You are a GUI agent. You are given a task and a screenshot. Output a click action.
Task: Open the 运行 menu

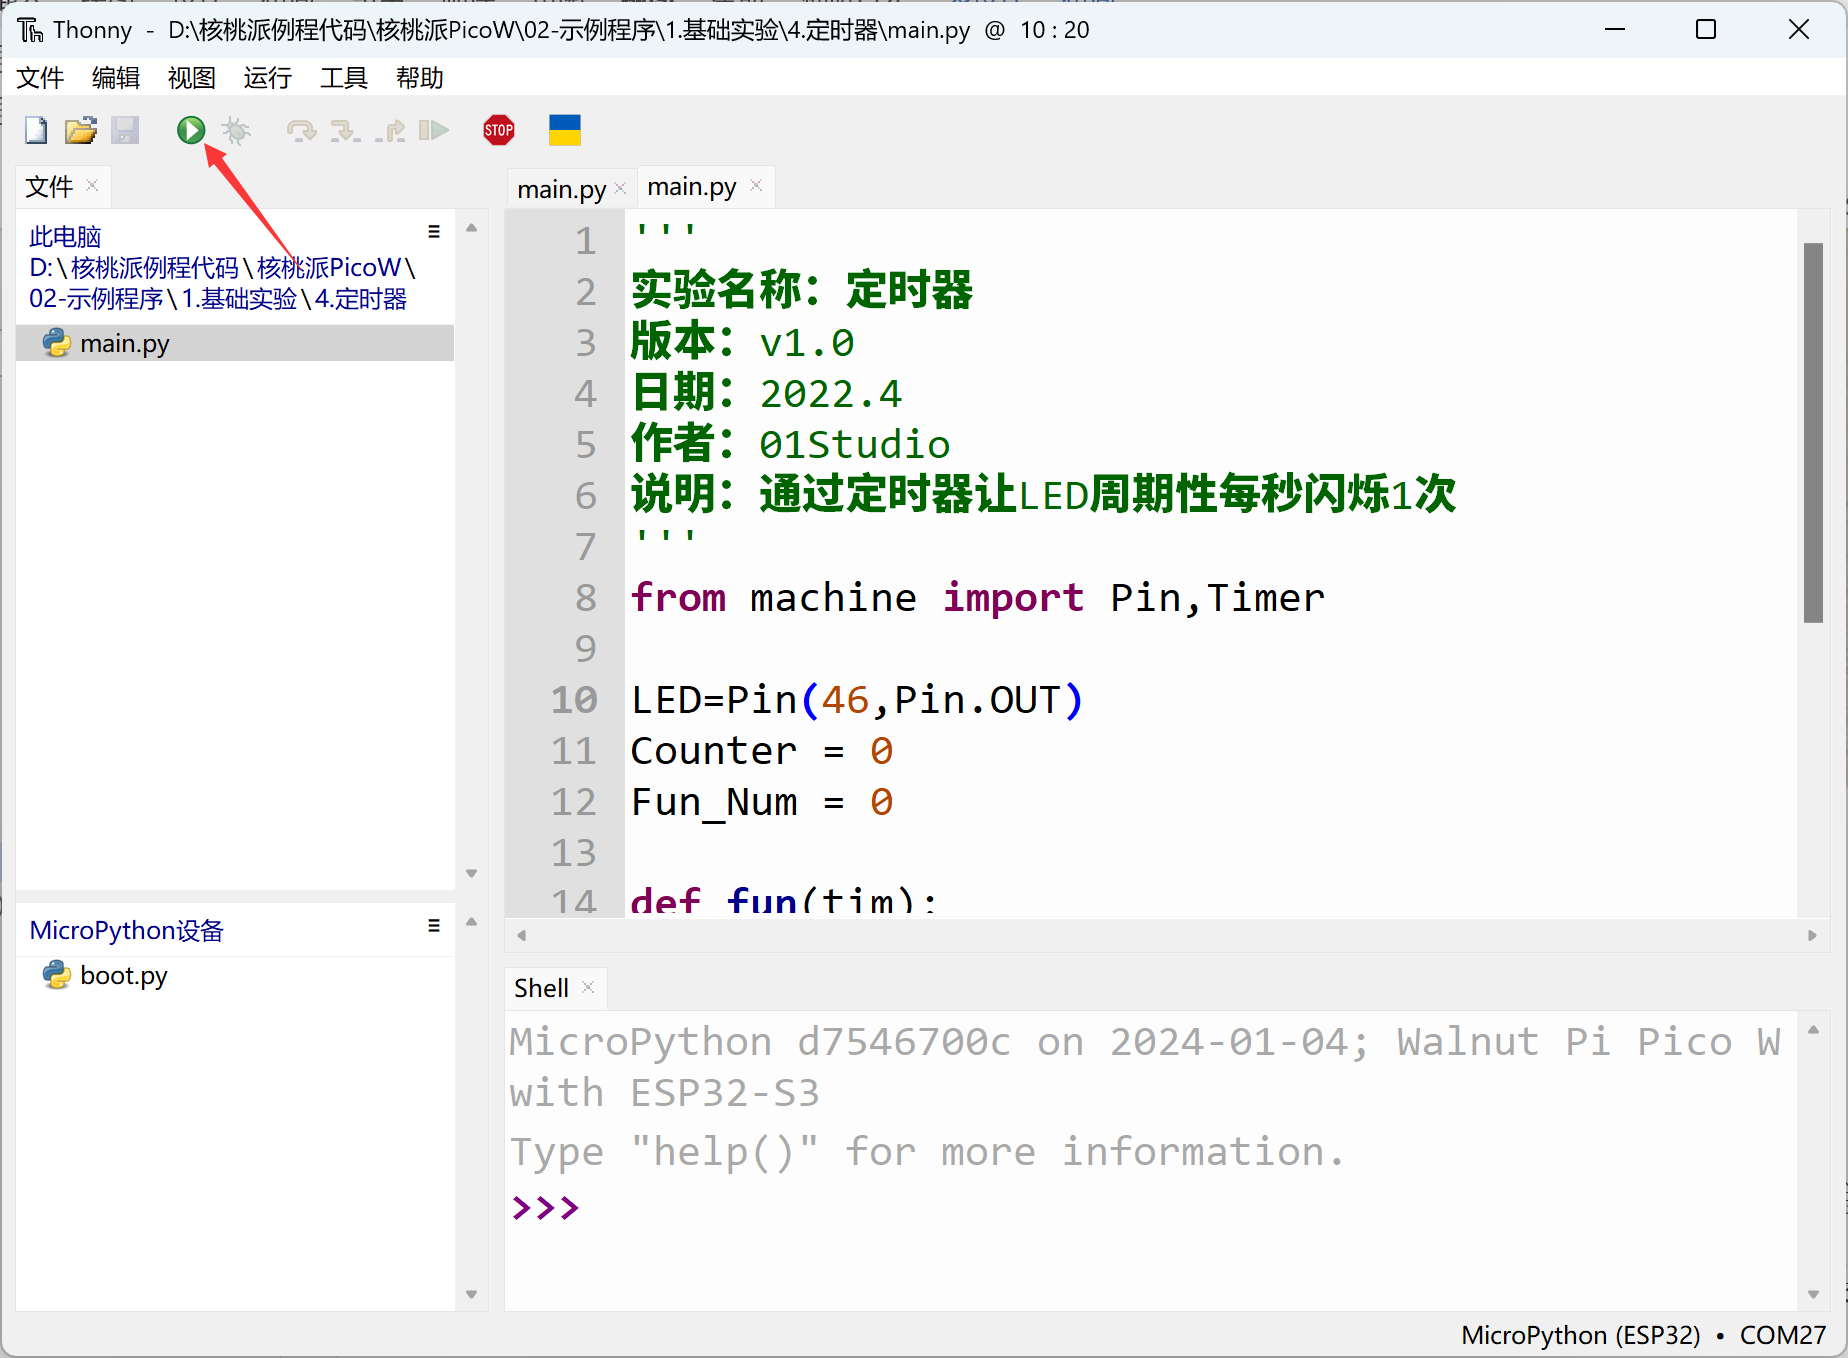[x=267, y=78]
